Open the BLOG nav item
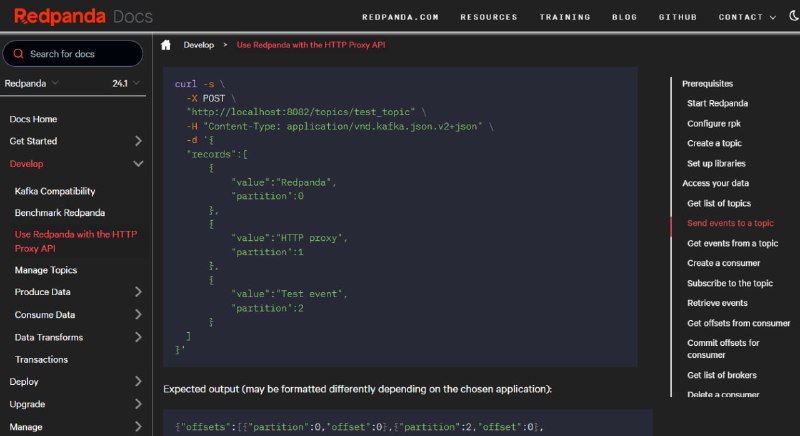The height and width of the screenshot is (436, 800). (624, 17)
